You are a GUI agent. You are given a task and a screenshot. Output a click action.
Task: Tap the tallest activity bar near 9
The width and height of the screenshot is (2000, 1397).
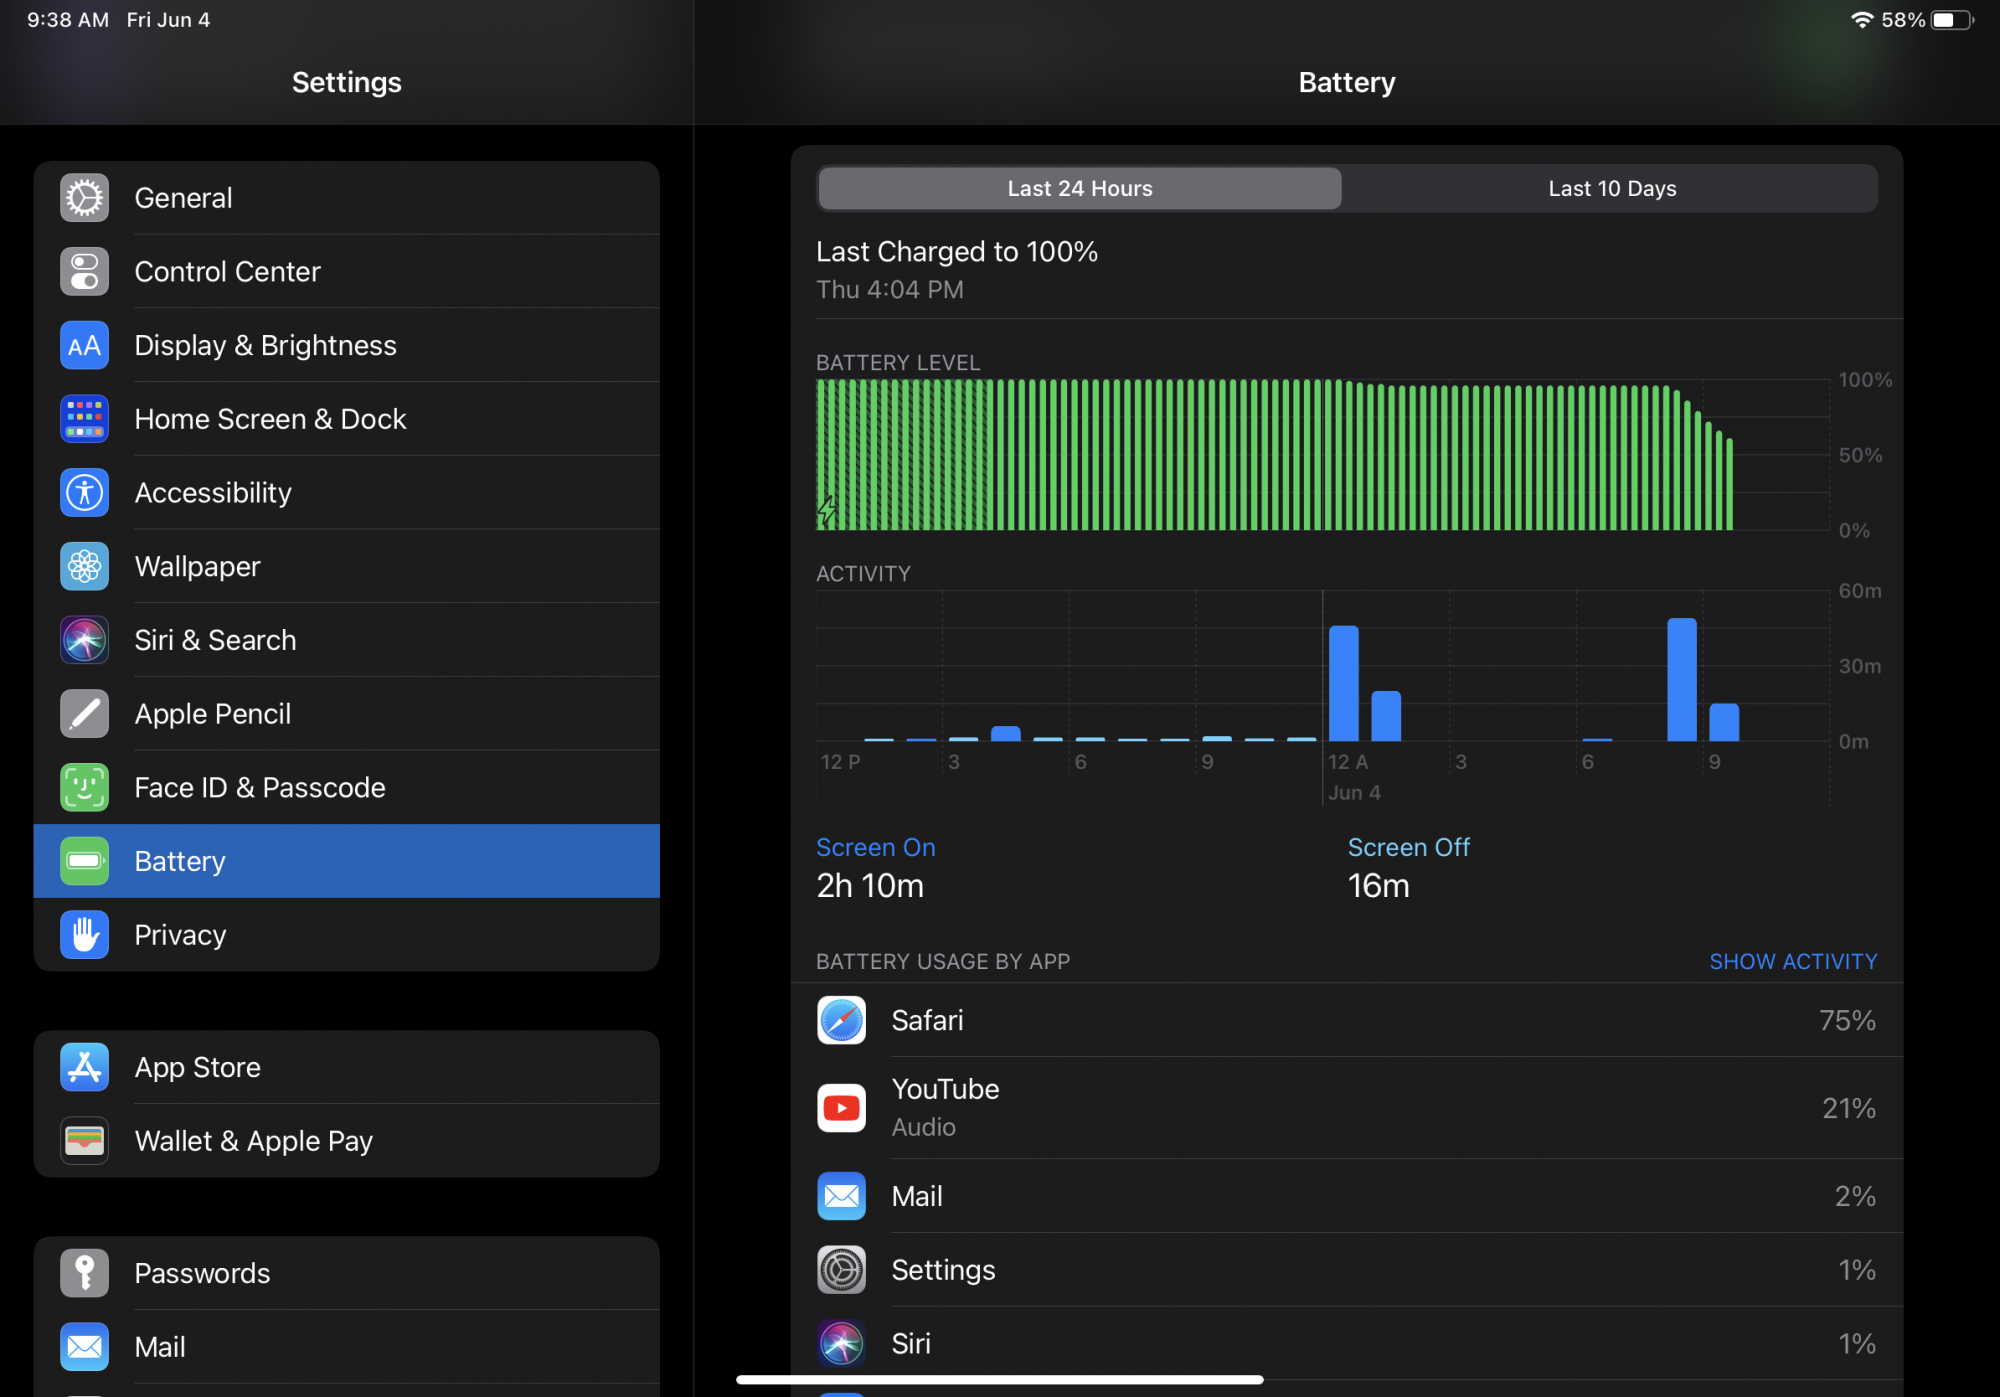[1681, 680]
